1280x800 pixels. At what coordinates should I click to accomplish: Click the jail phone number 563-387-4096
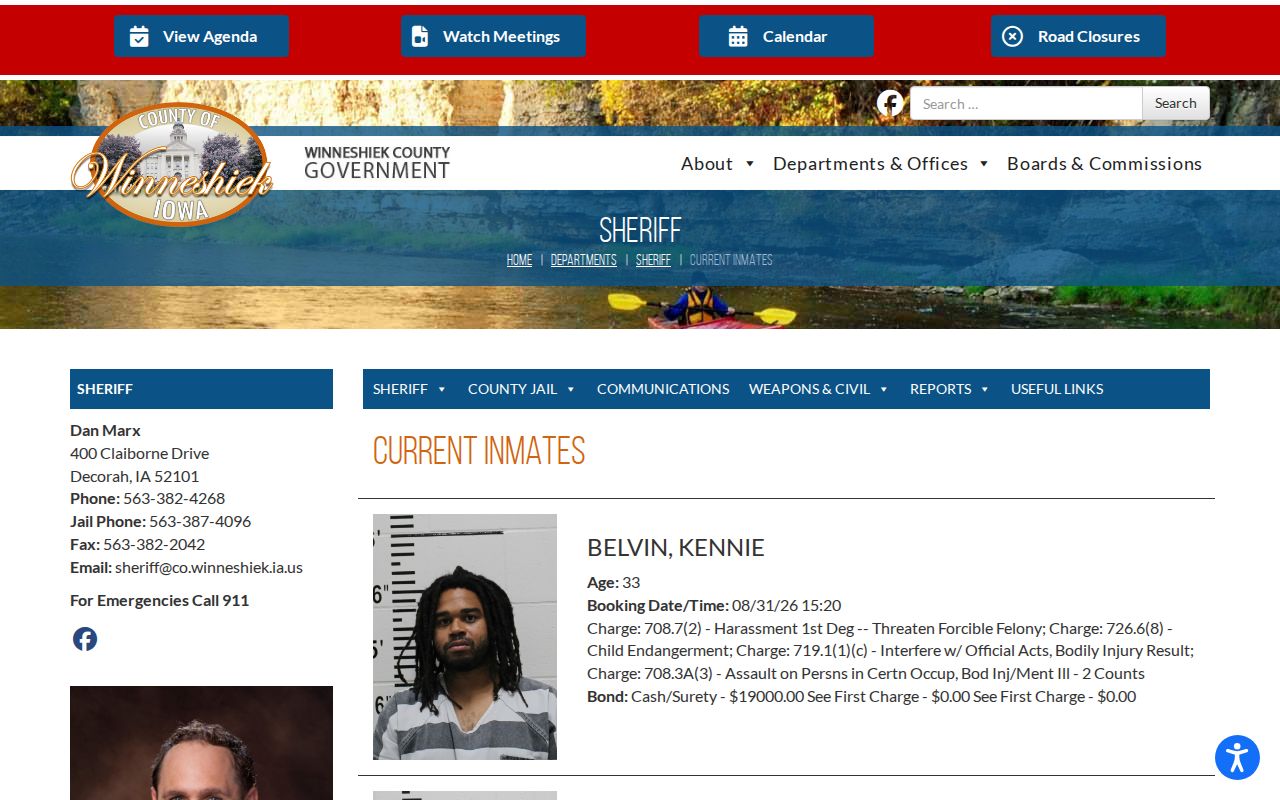point(200,521)
